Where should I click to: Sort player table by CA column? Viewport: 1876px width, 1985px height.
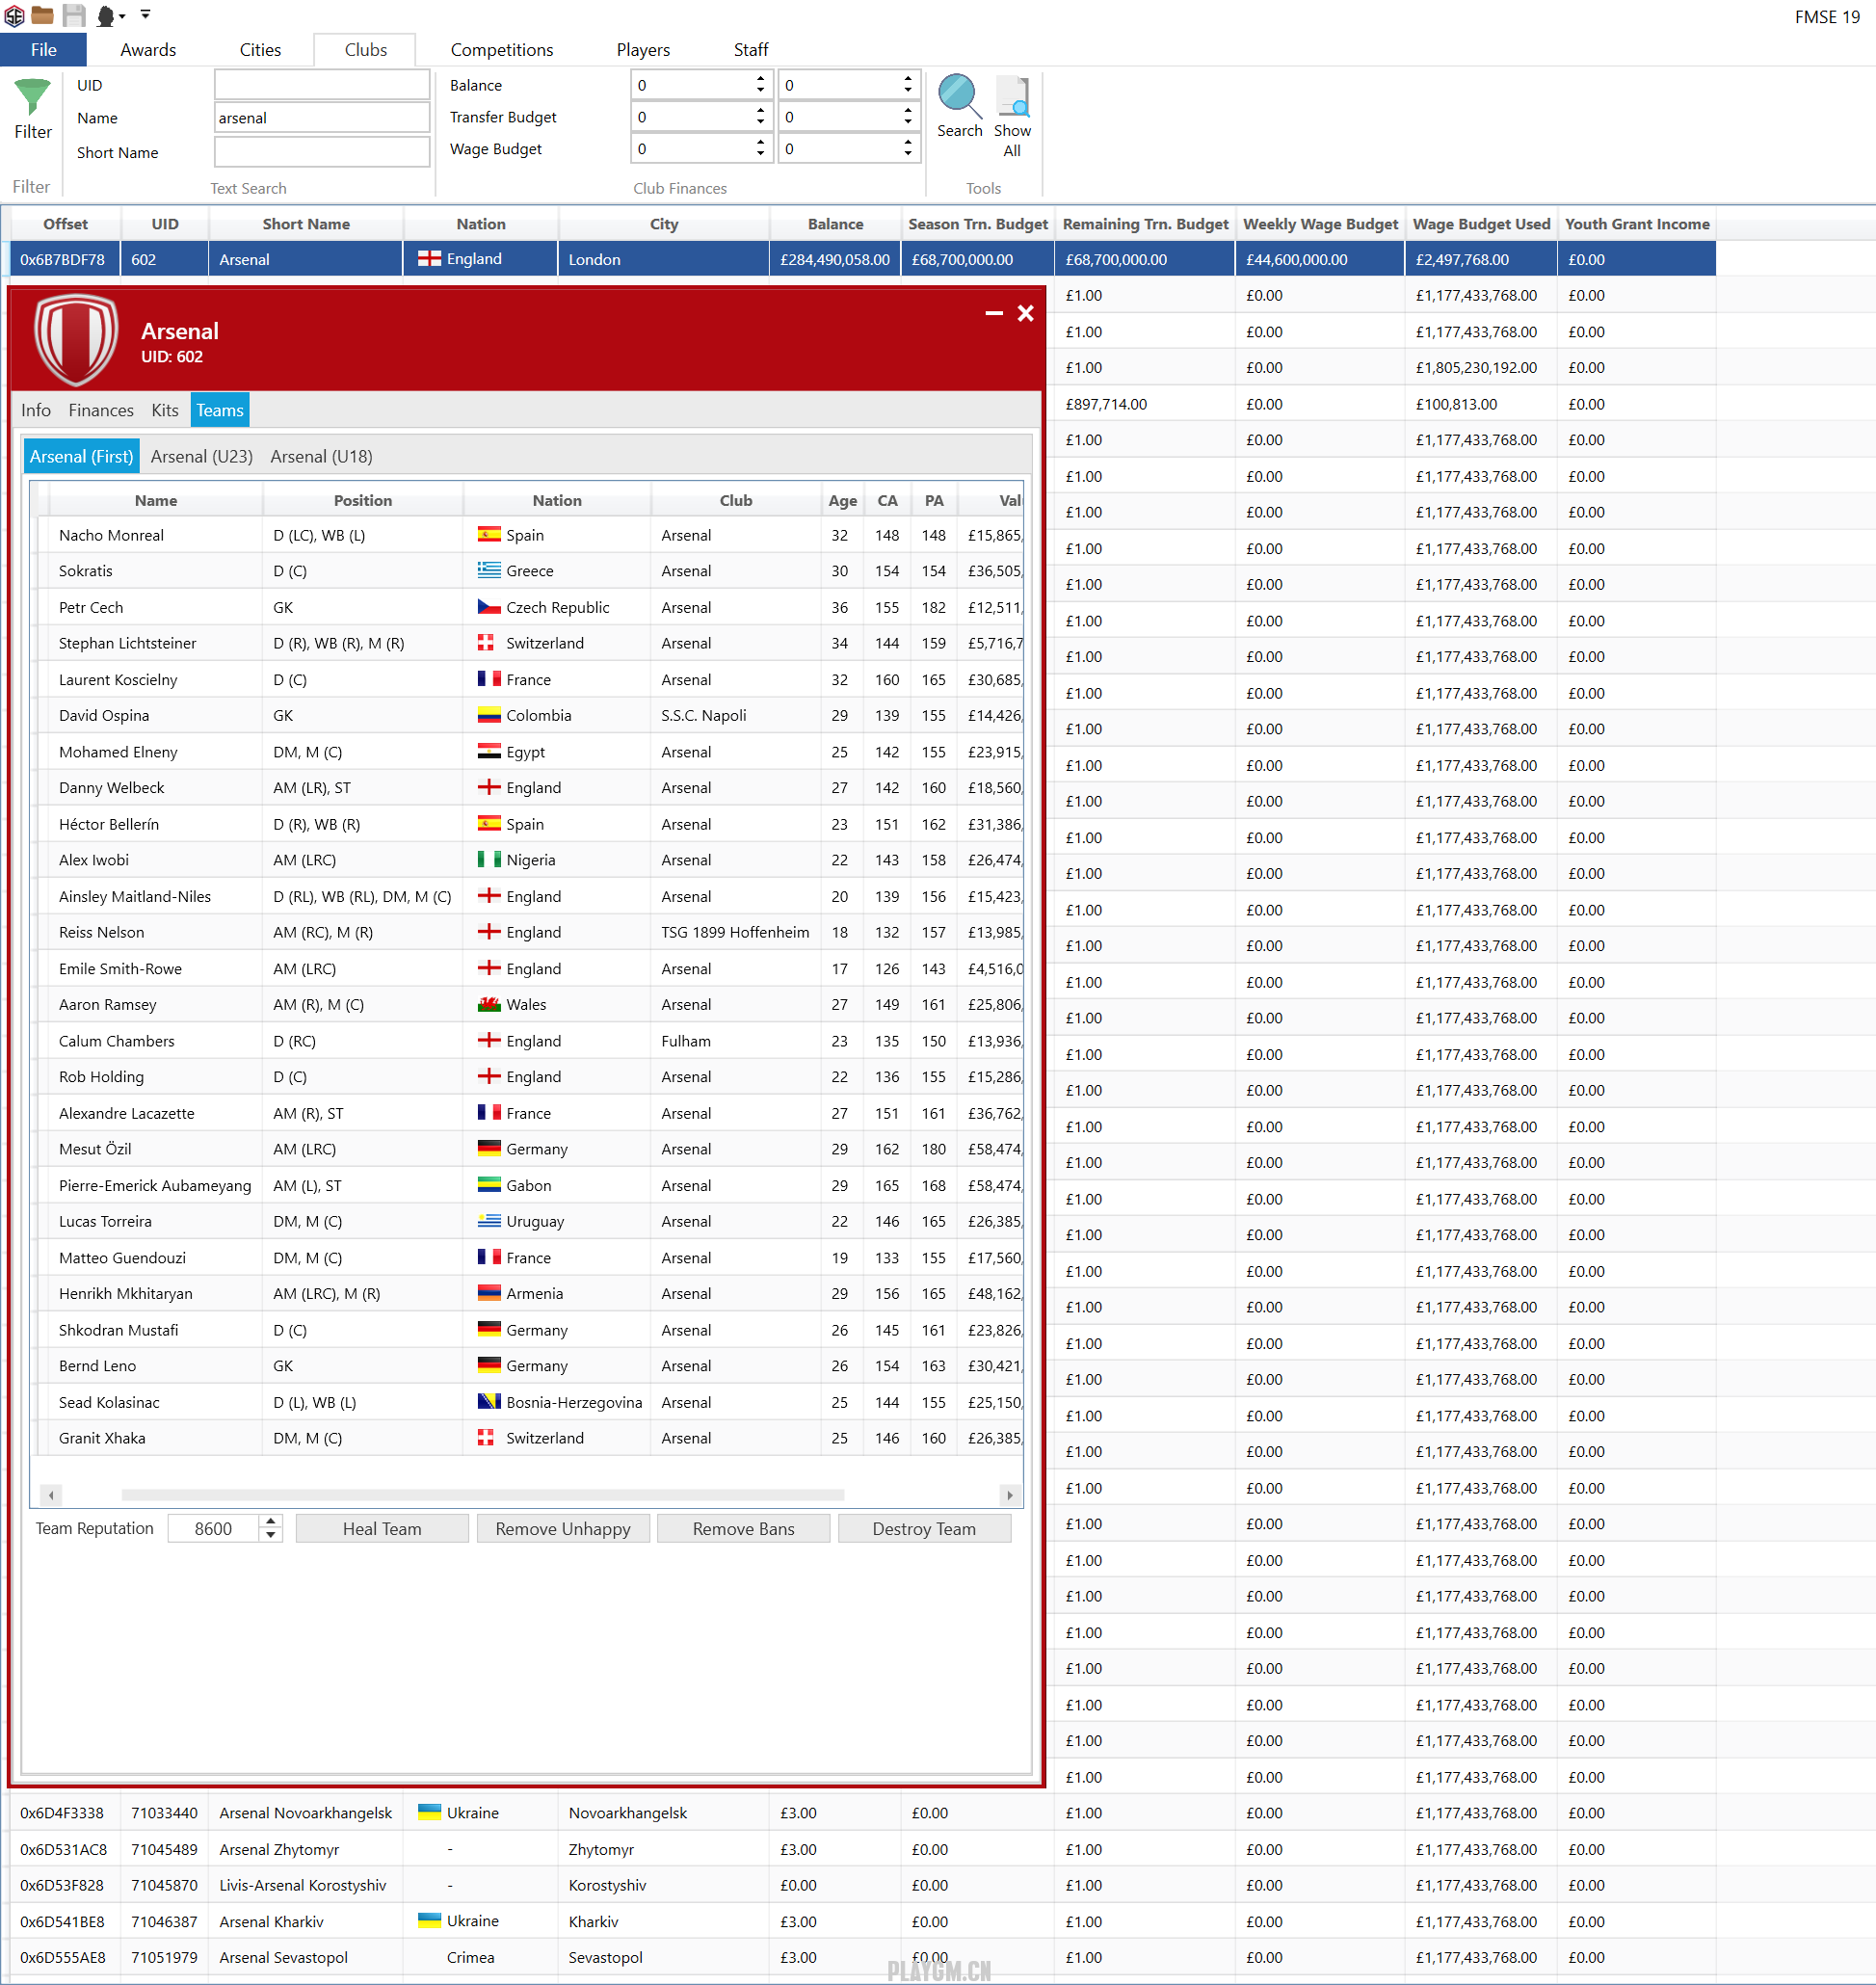[x=887, y=500]
